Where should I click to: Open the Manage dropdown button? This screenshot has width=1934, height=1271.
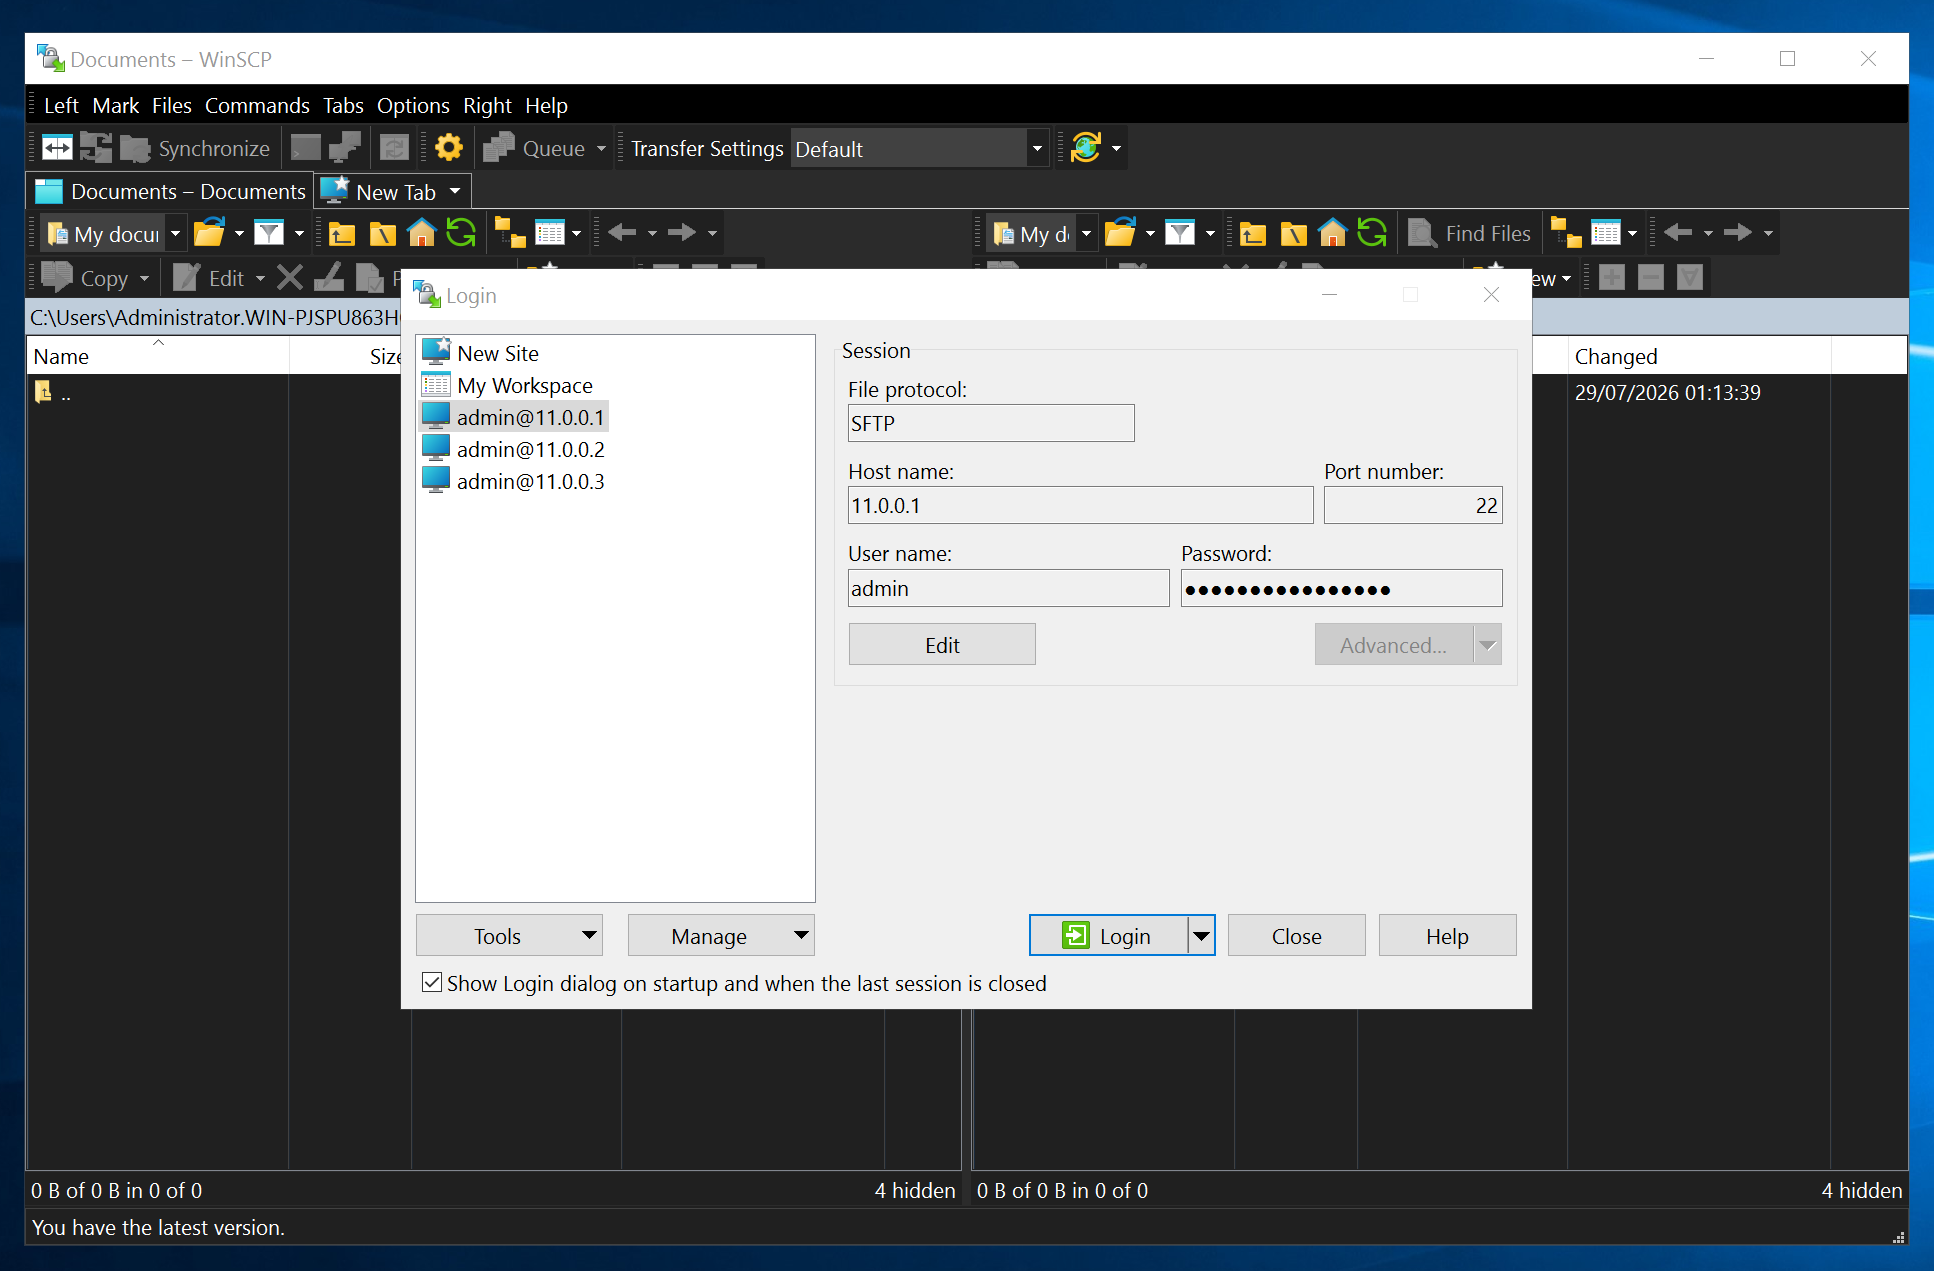721,935
